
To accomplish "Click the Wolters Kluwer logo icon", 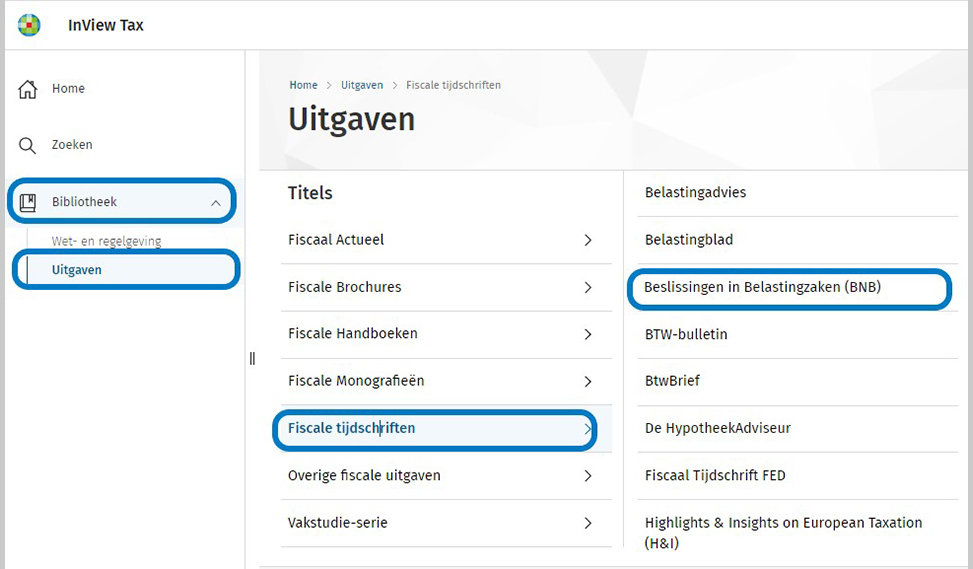I will (29, 25).
